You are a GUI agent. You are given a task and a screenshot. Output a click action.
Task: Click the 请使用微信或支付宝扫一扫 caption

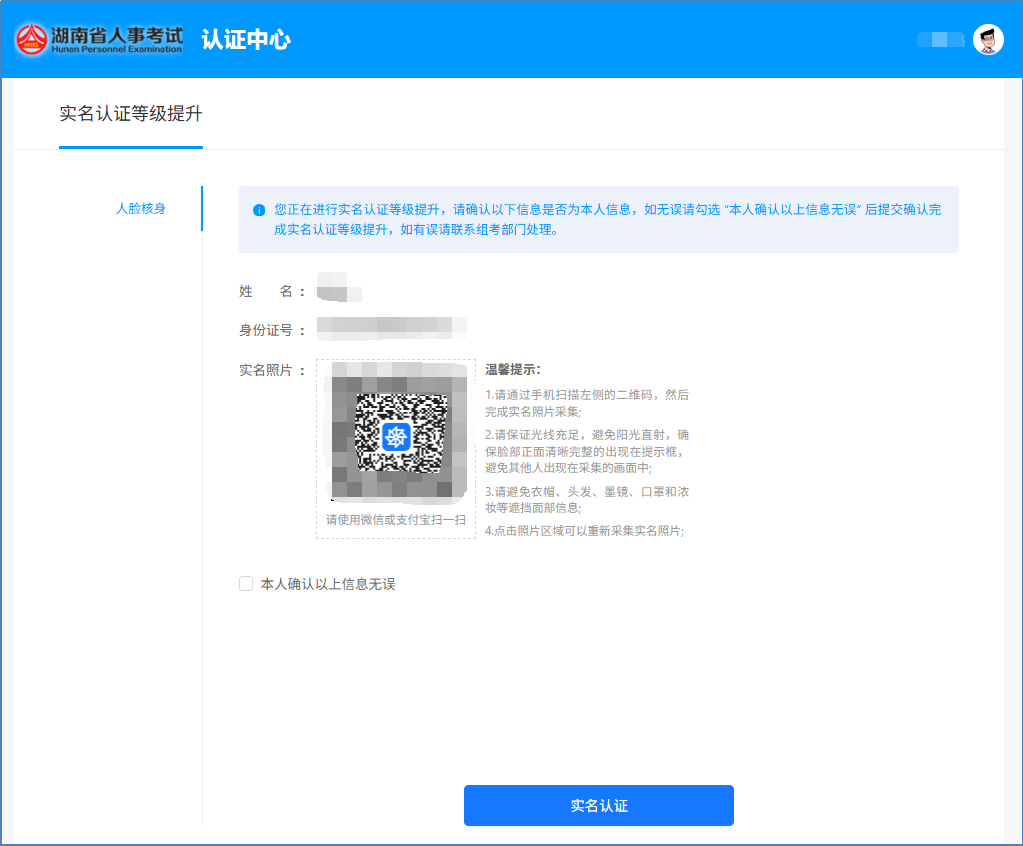pyautogui.click(x=396, y=520)
